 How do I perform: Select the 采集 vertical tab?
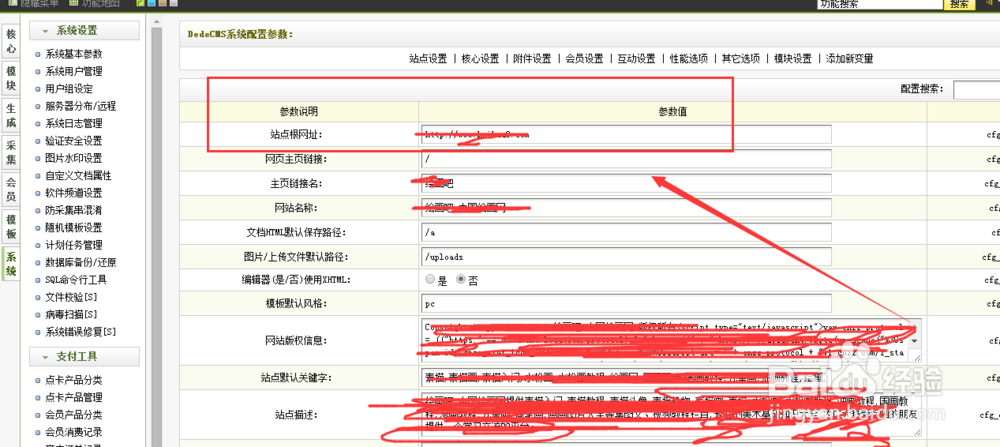click(x=11, y=152)
